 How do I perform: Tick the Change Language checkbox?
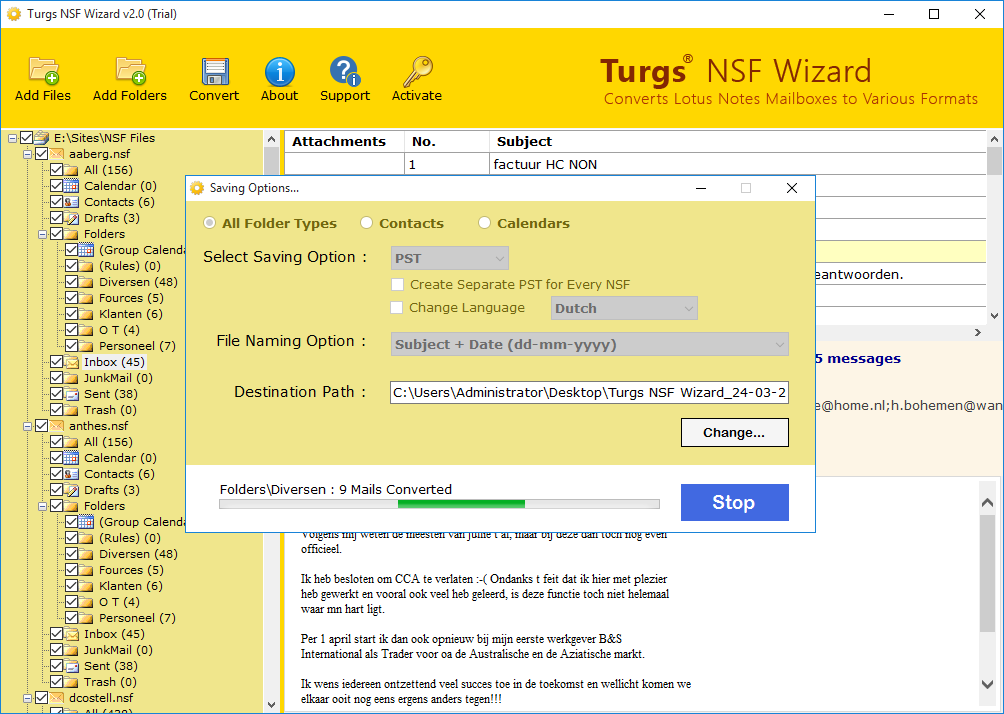pos(397,307)
